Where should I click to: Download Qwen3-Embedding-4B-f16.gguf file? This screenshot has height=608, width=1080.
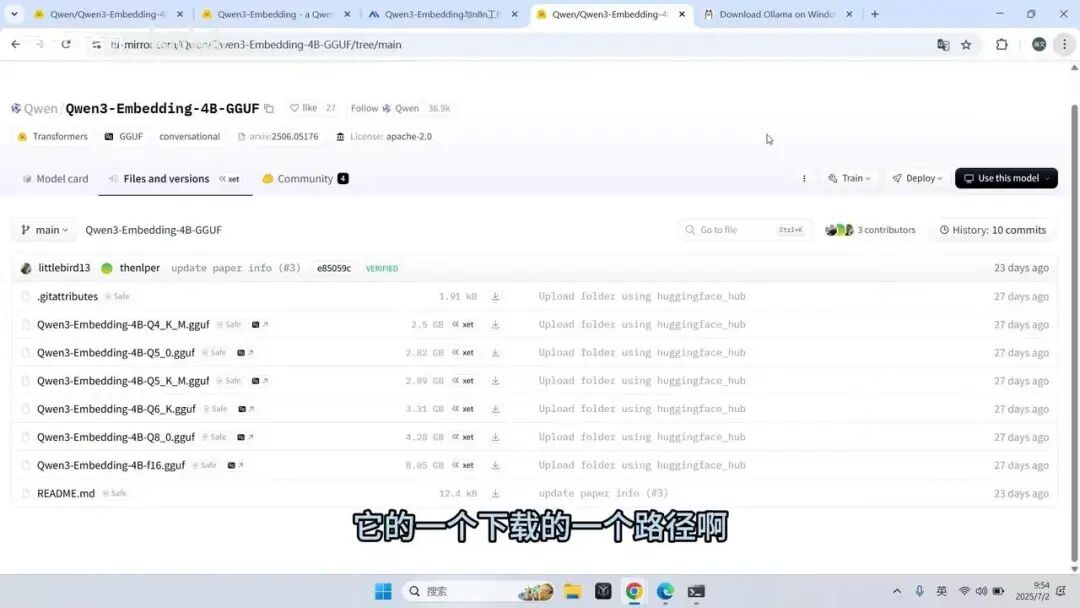pyautogui.click(x=495, y=465)
